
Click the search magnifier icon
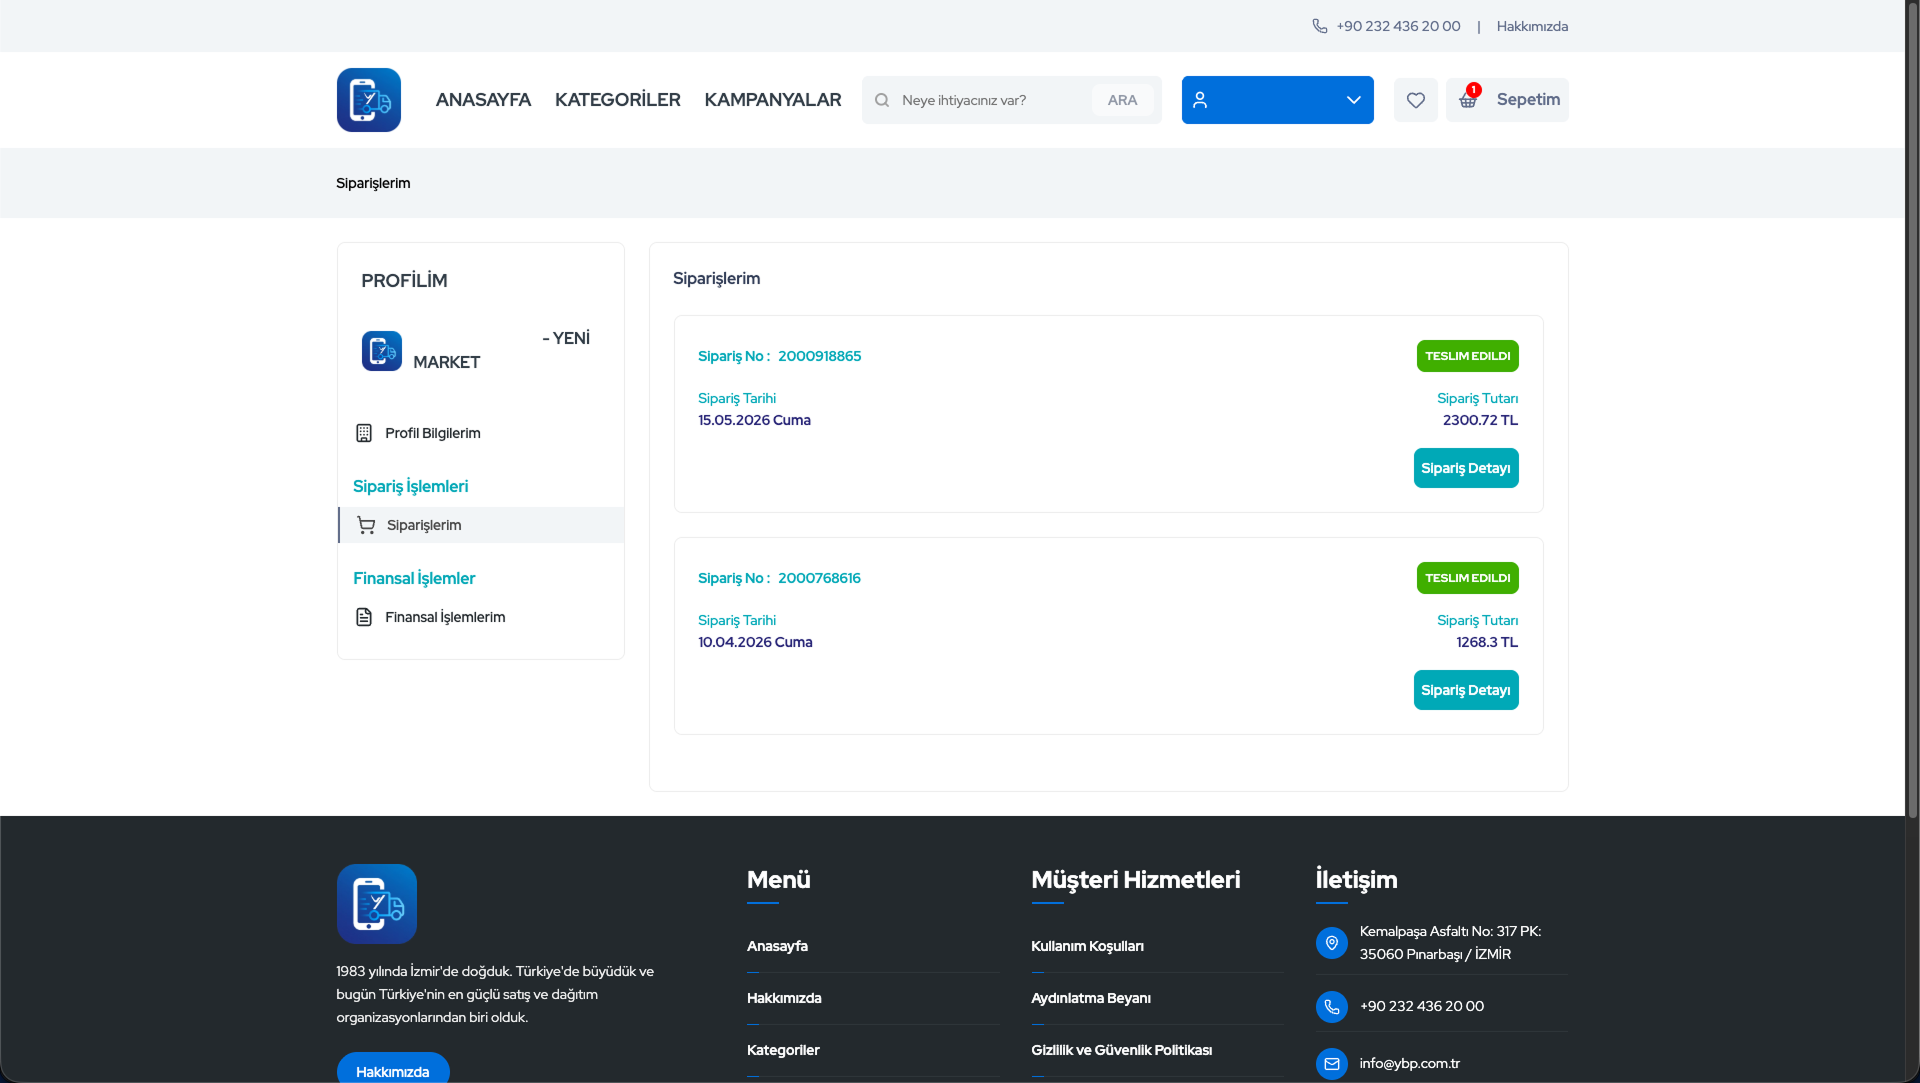882,100
